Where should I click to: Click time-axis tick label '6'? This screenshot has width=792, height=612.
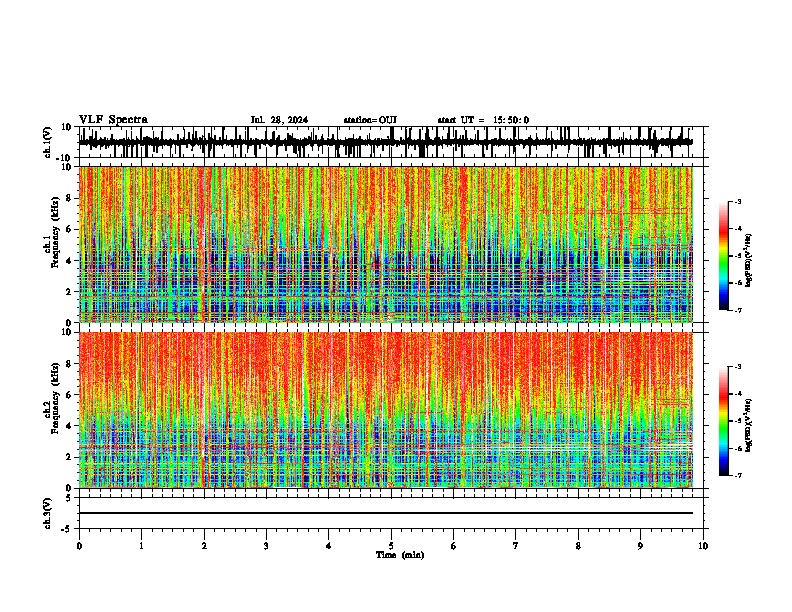[x=454, y=546]
